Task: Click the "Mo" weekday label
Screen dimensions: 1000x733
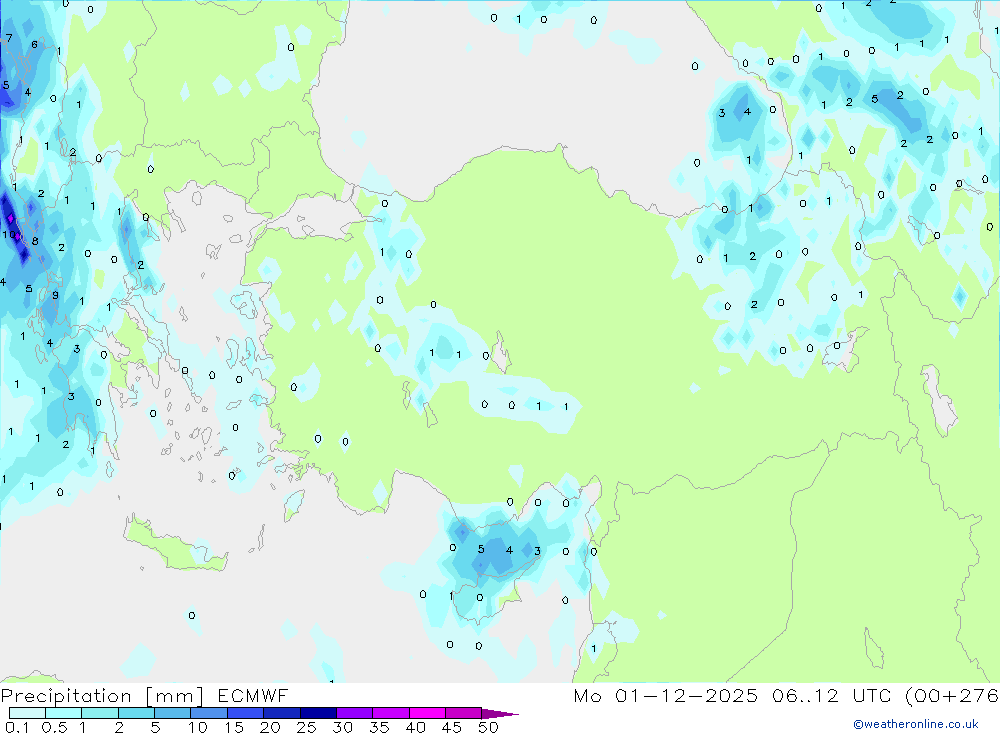Action: click(587, 695)
